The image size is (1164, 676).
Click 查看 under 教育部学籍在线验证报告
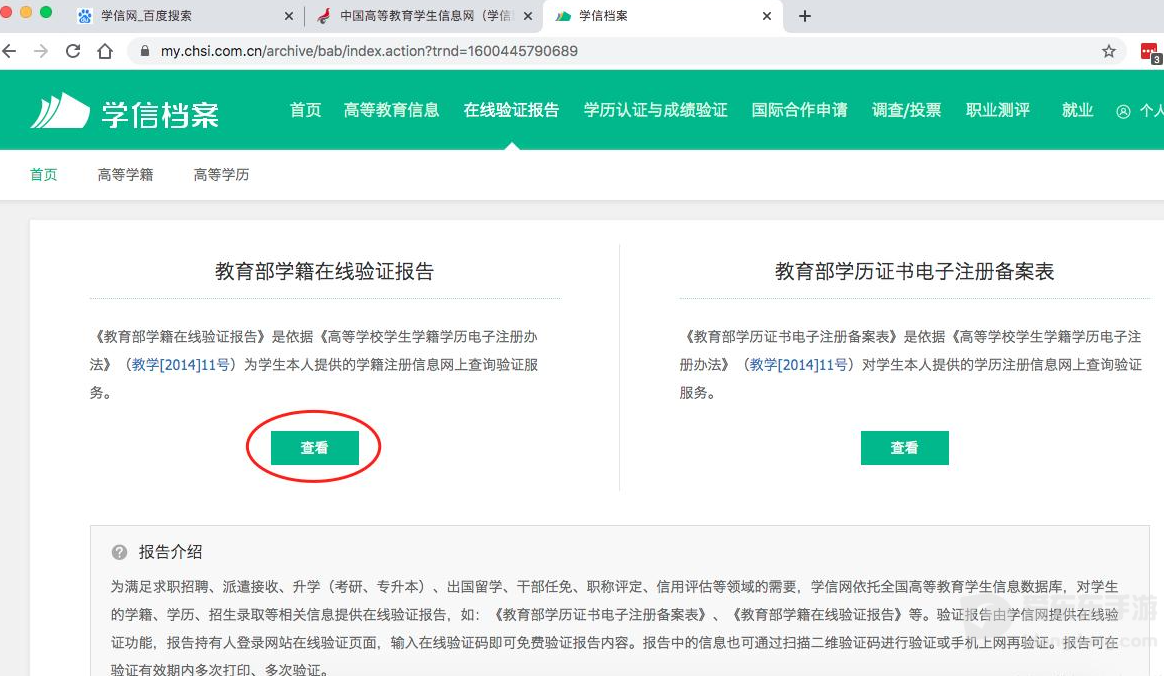[x=315, y=447]
